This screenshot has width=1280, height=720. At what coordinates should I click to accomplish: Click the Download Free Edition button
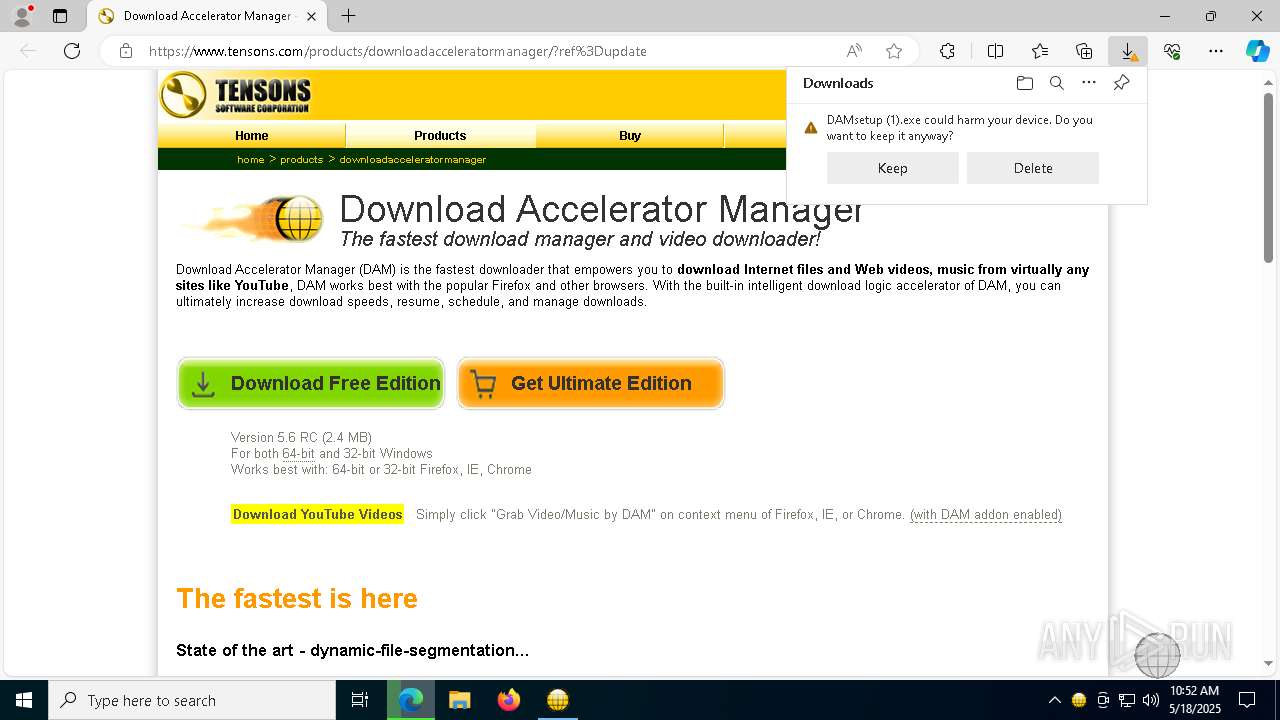pyautogui.click(x=311, y=383)
